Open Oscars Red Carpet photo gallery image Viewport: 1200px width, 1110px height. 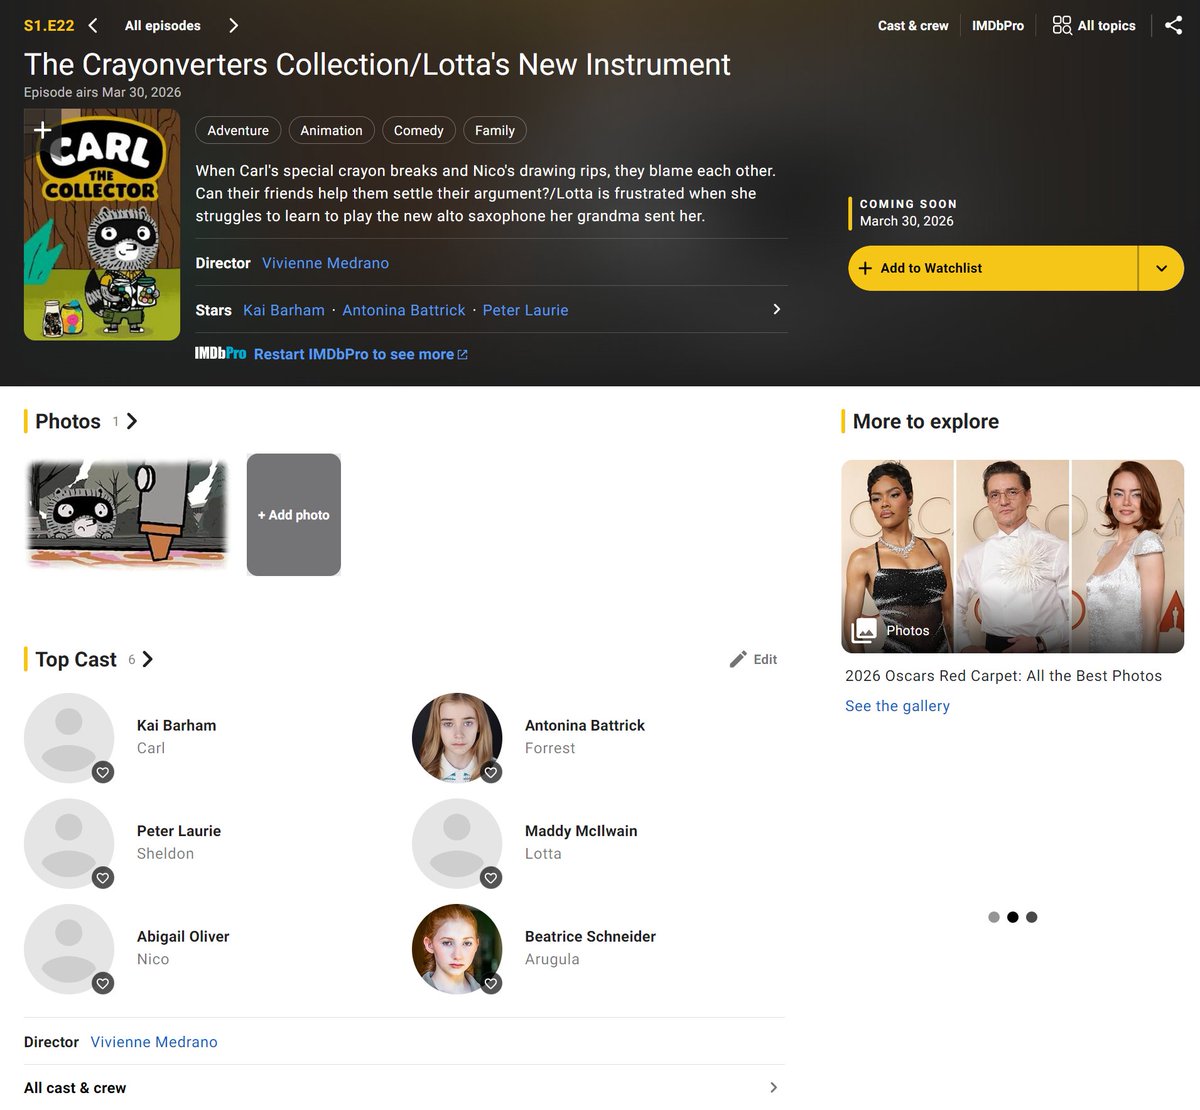[1013, 556]
